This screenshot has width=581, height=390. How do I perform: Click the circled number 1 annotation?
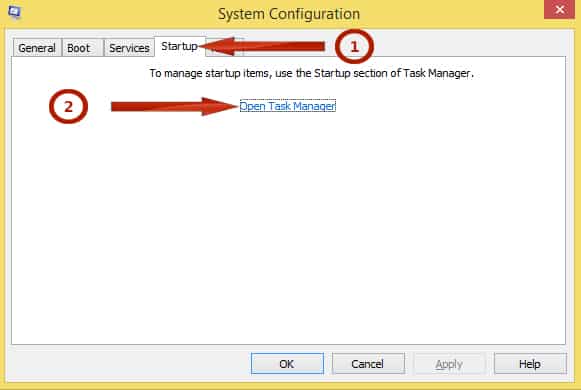pos(354,47)
